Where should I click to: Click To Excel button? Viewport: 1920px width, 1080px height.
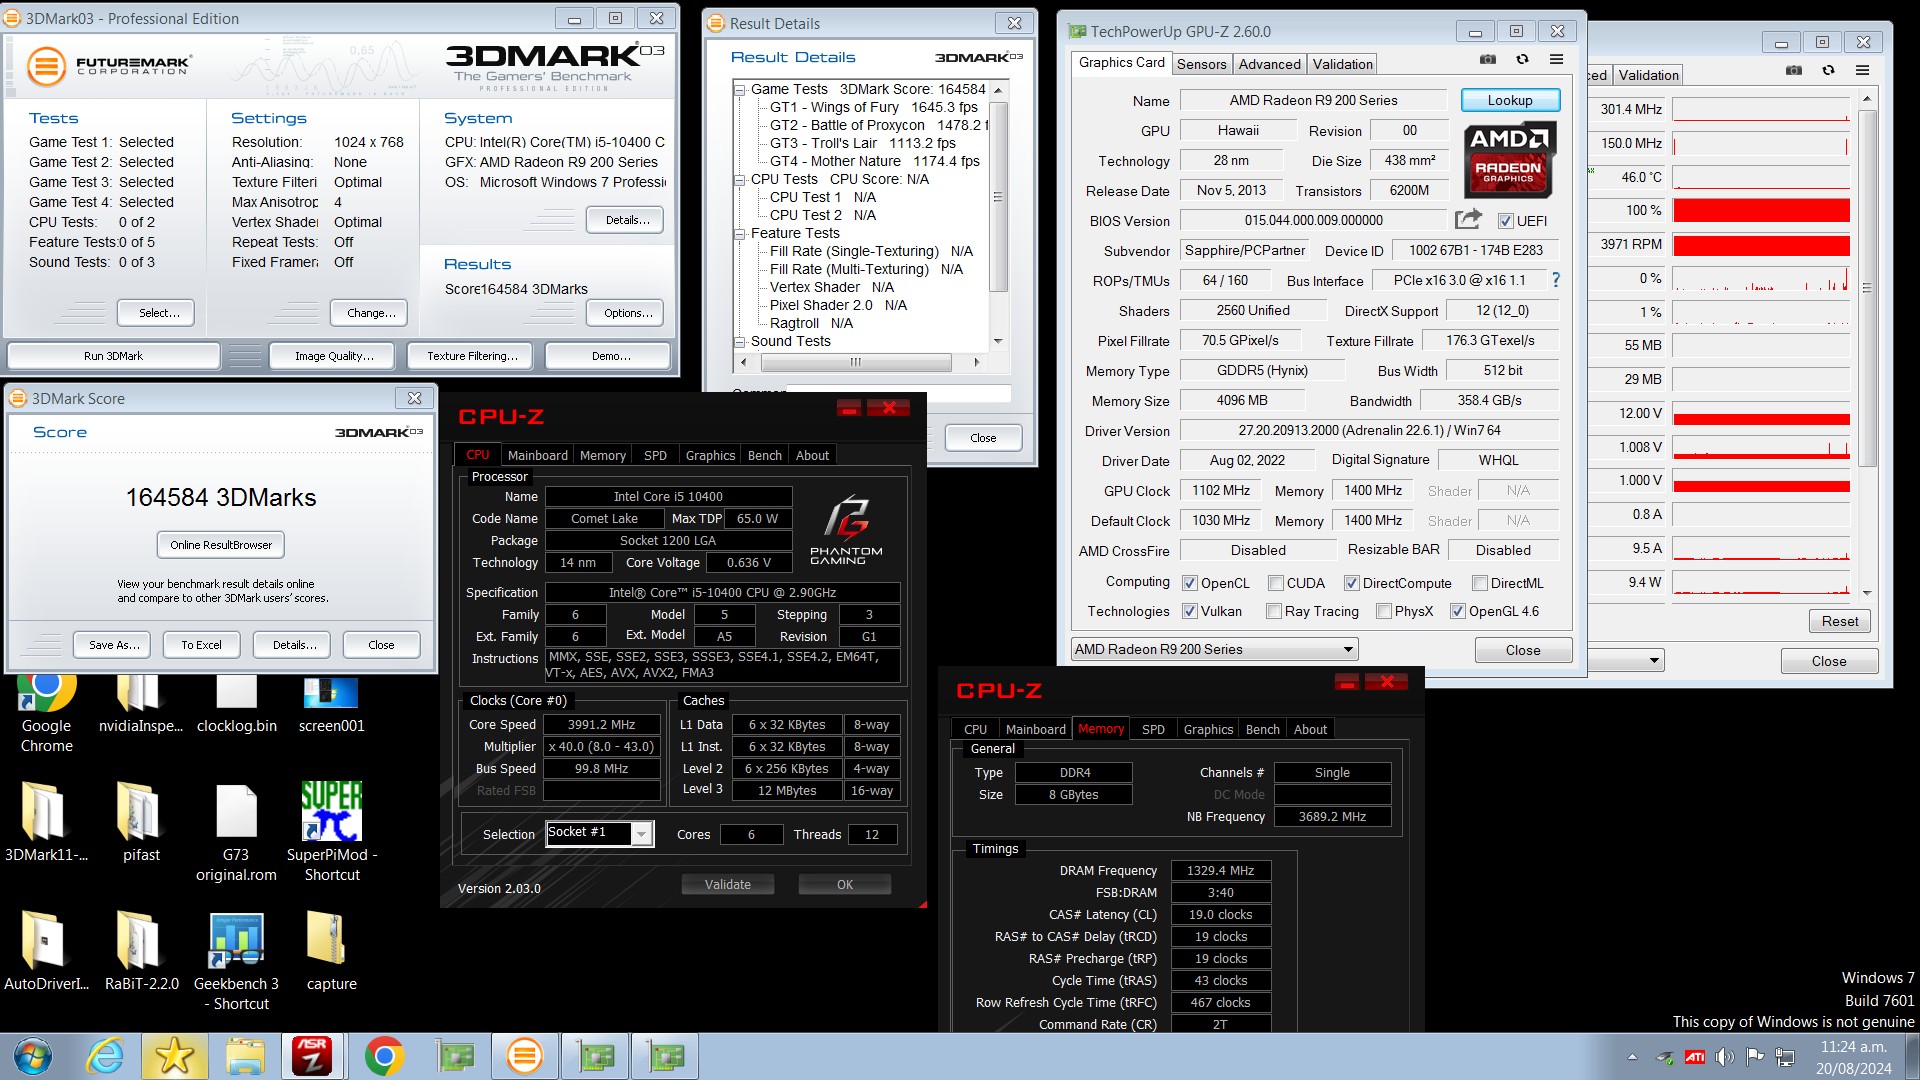(x=201, y=645)
